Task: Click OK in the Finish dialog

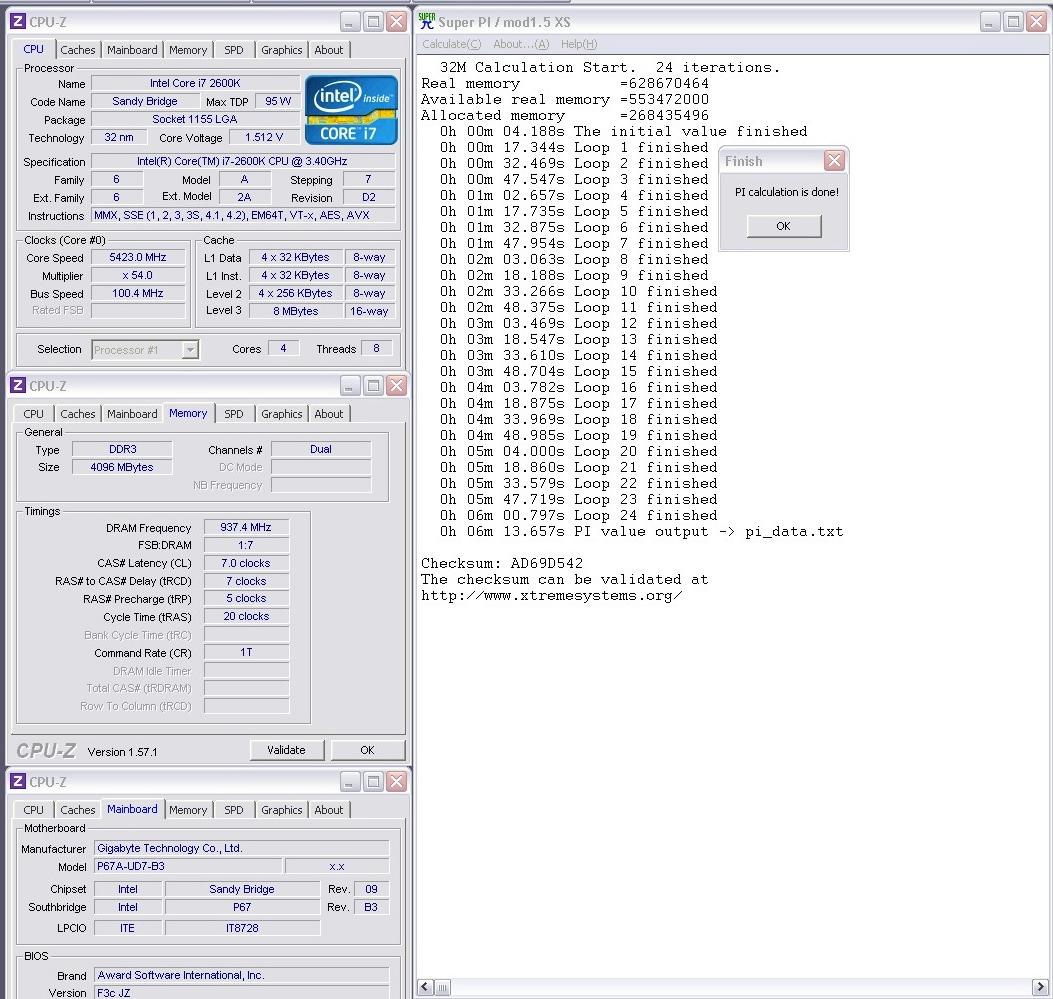Action: pos(784,226)
